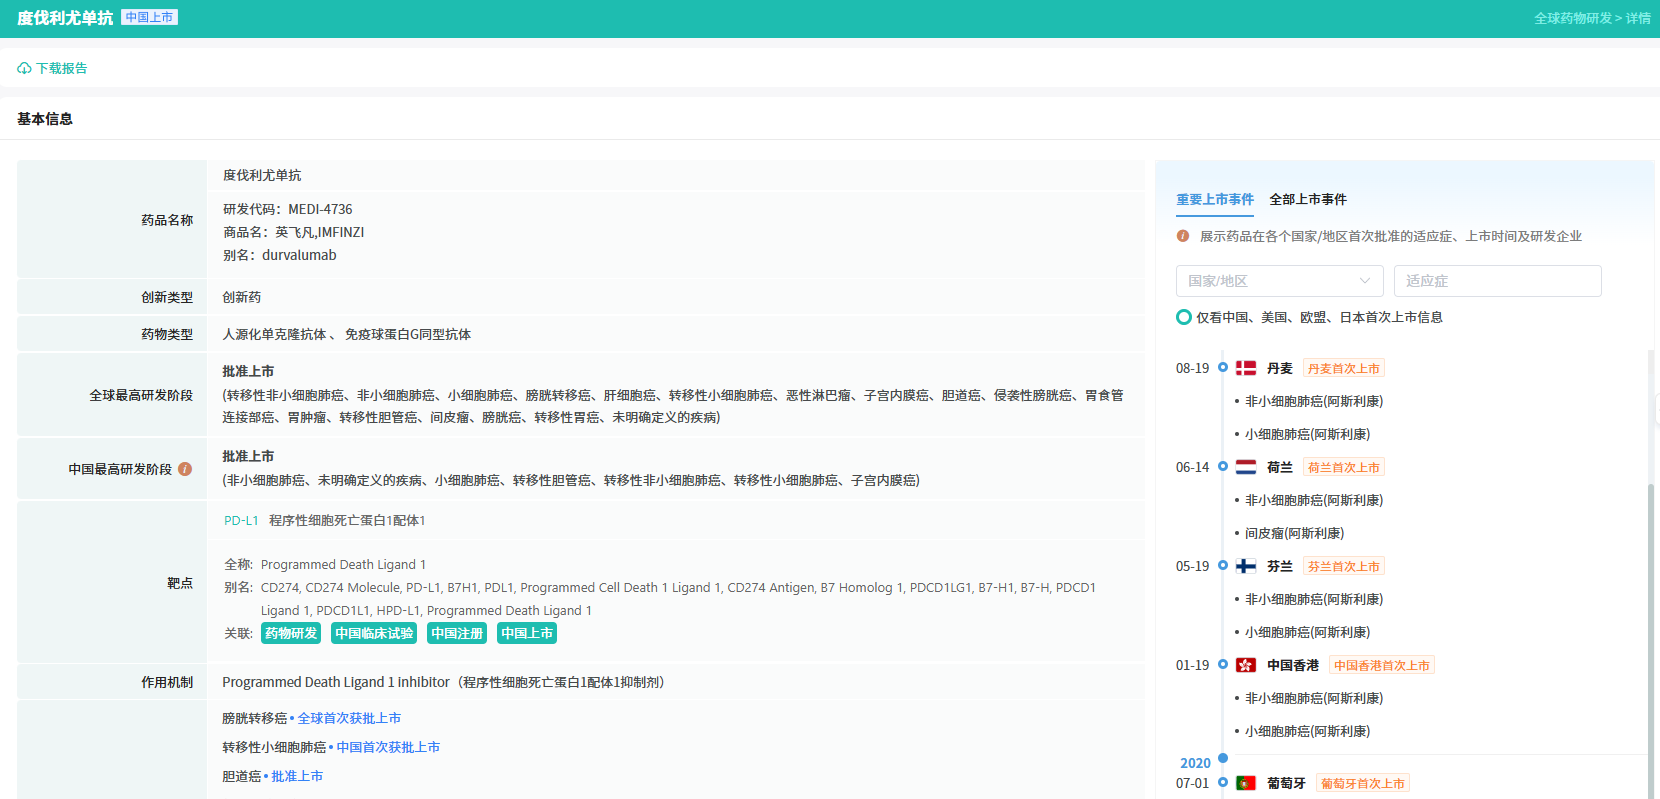This screenshot has height=799, width=1660.
Task: Switch to 重要上市事件 tab
Action: [x=1215, y=200]
